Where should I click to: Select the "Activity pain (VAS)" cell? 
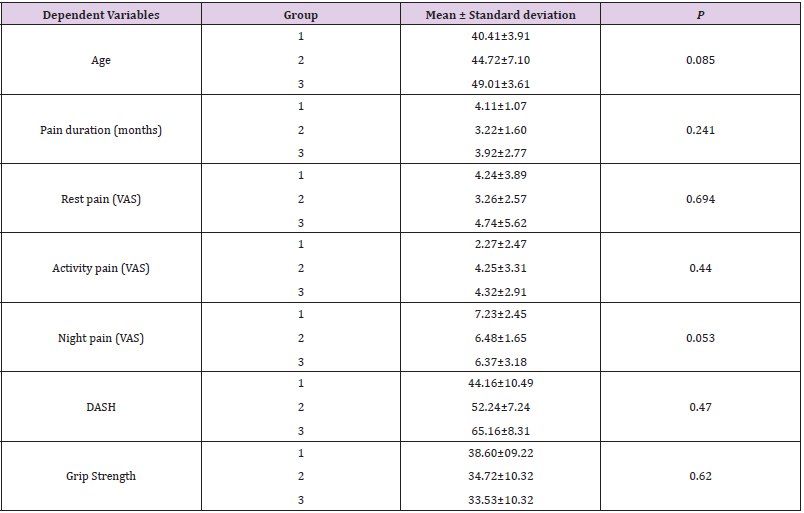101,269
